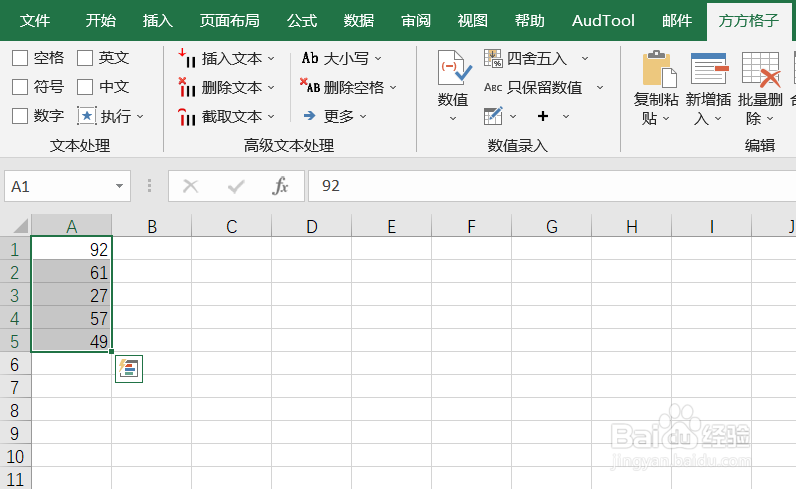Switch to the 邮件 tab
Viewport: 796px width, 489px height.
point(677,21)
